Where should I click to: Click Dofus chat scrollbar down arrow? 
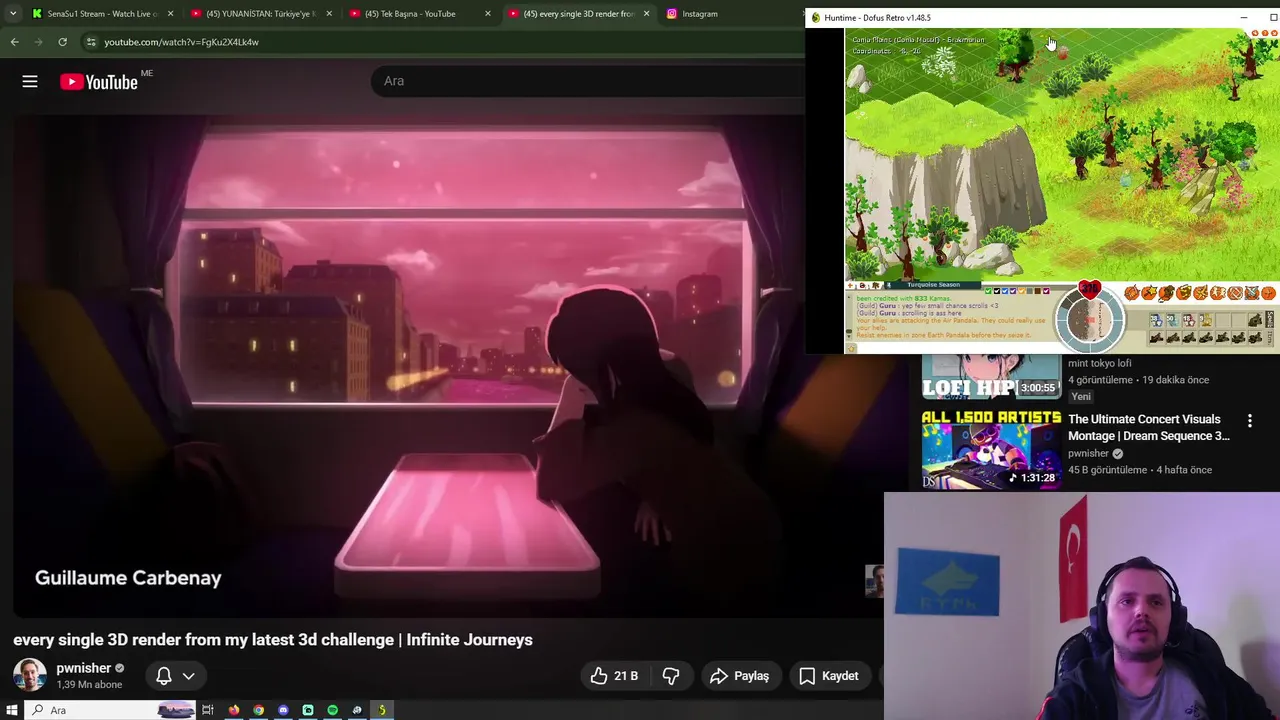point(848,336)
